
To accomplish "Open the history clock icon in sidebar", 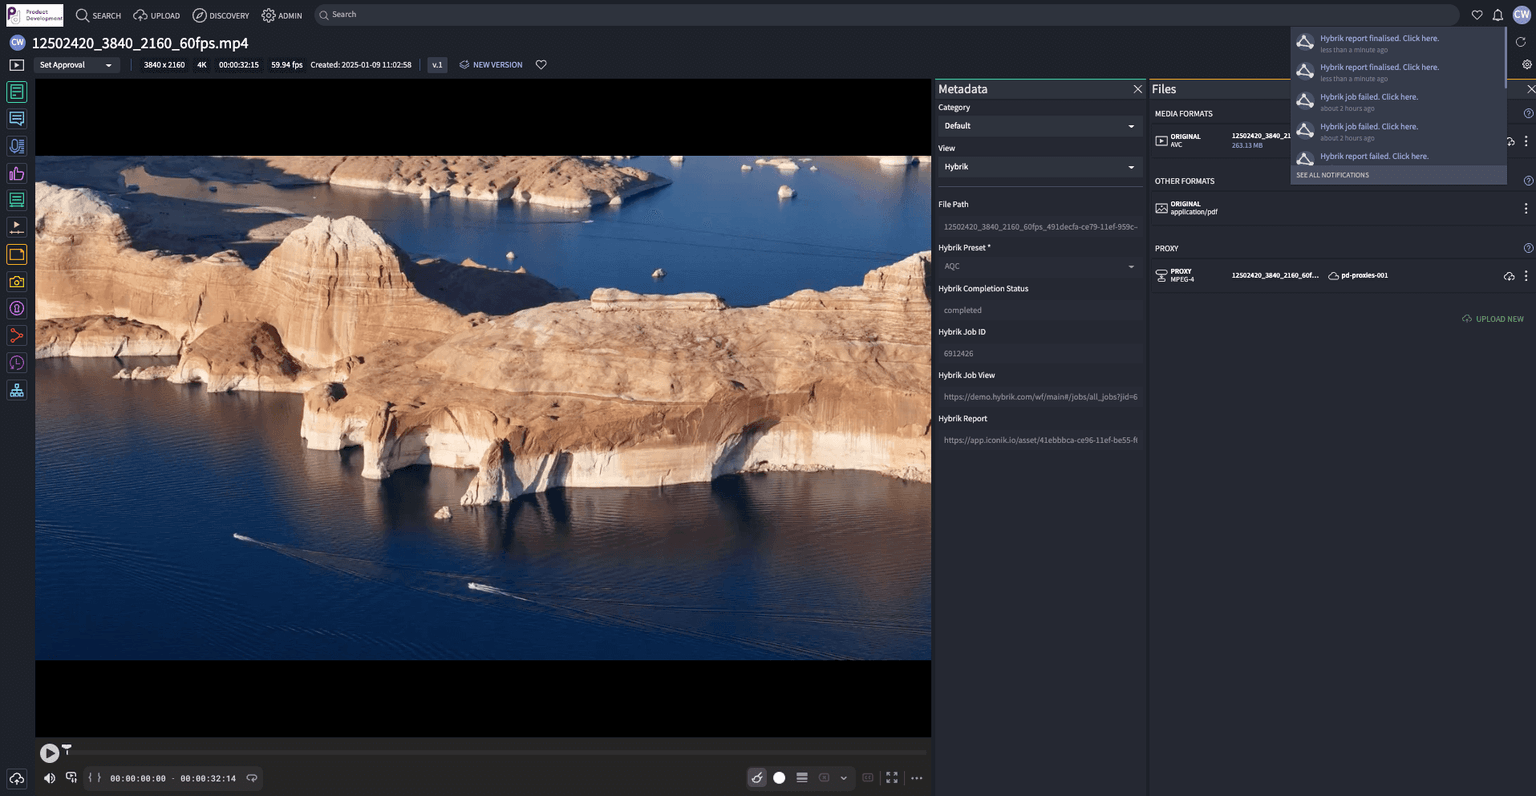I will click(17, 363).
